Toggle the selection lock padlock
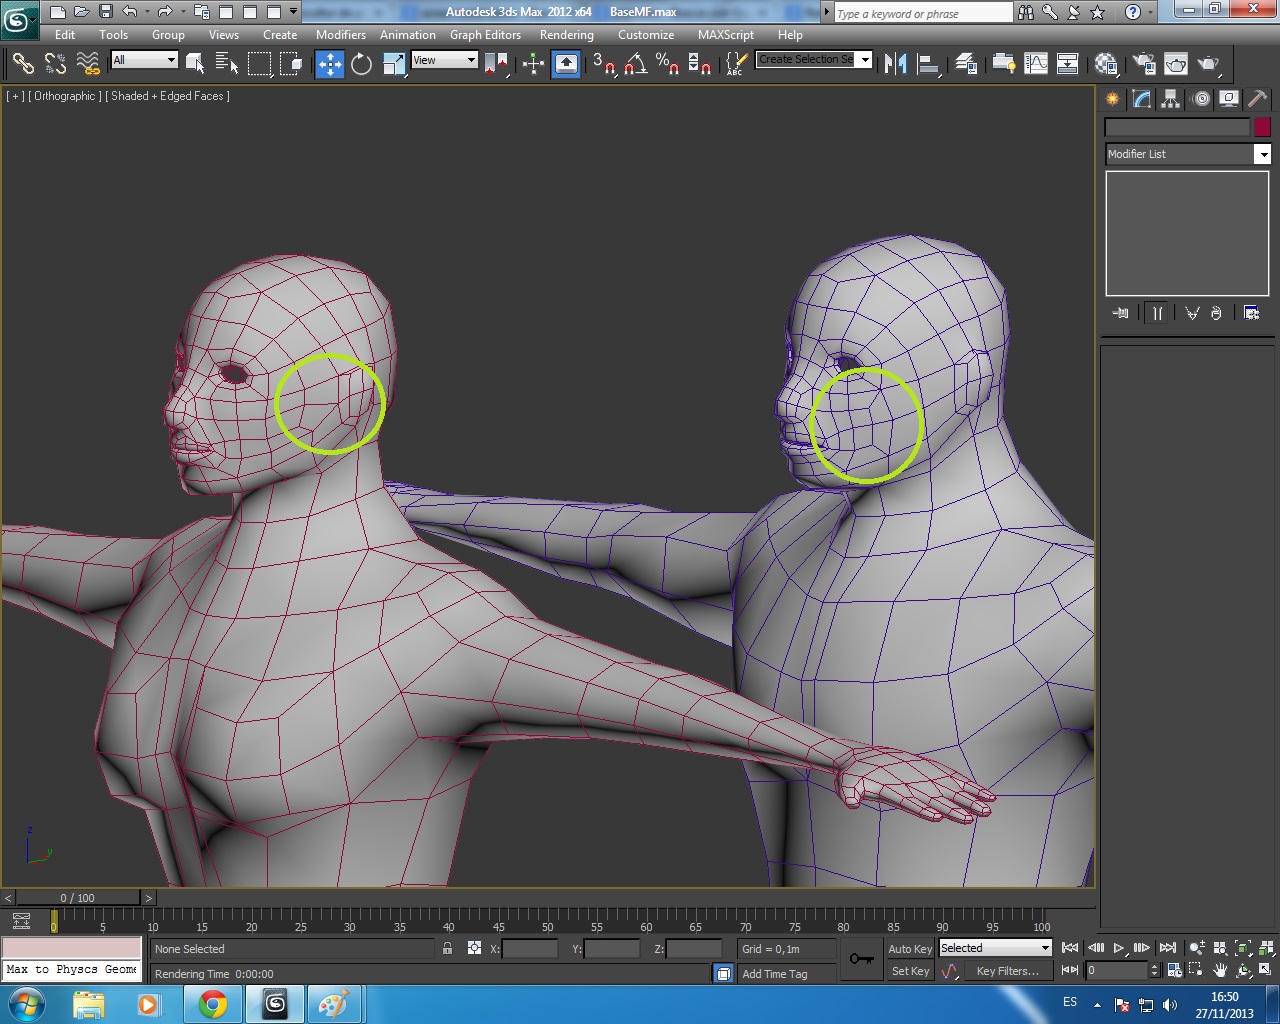The width and height of the screenshot is (1280, 1024). (x=447, y=949)
